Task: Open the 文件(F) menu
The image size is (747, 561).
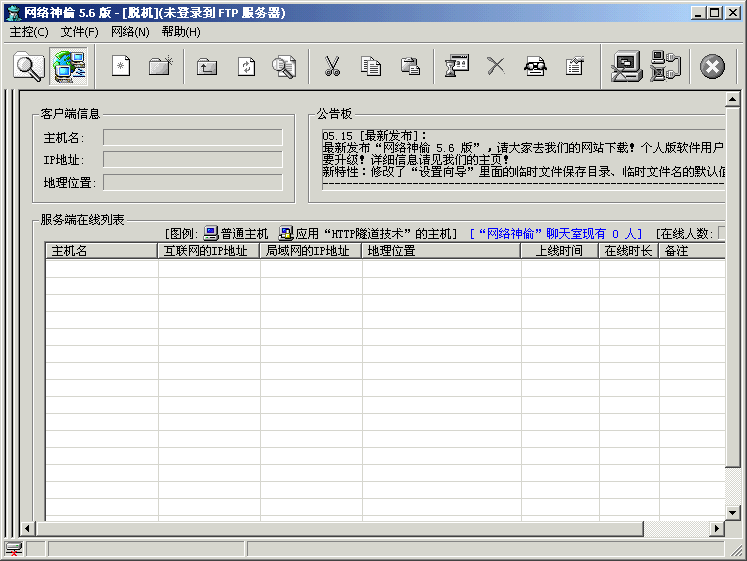Action: click(80, 32)
